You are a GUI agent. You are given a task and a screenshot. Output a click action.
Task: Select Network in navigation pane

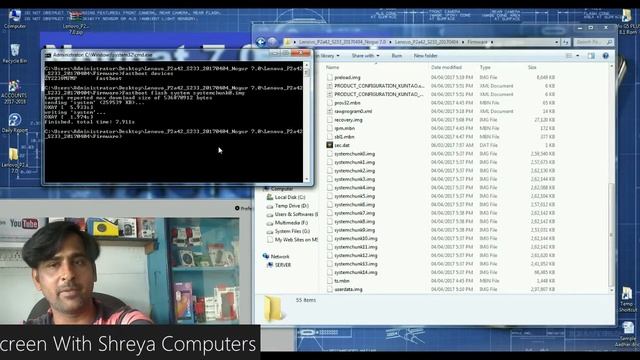(x=276, y=256)
